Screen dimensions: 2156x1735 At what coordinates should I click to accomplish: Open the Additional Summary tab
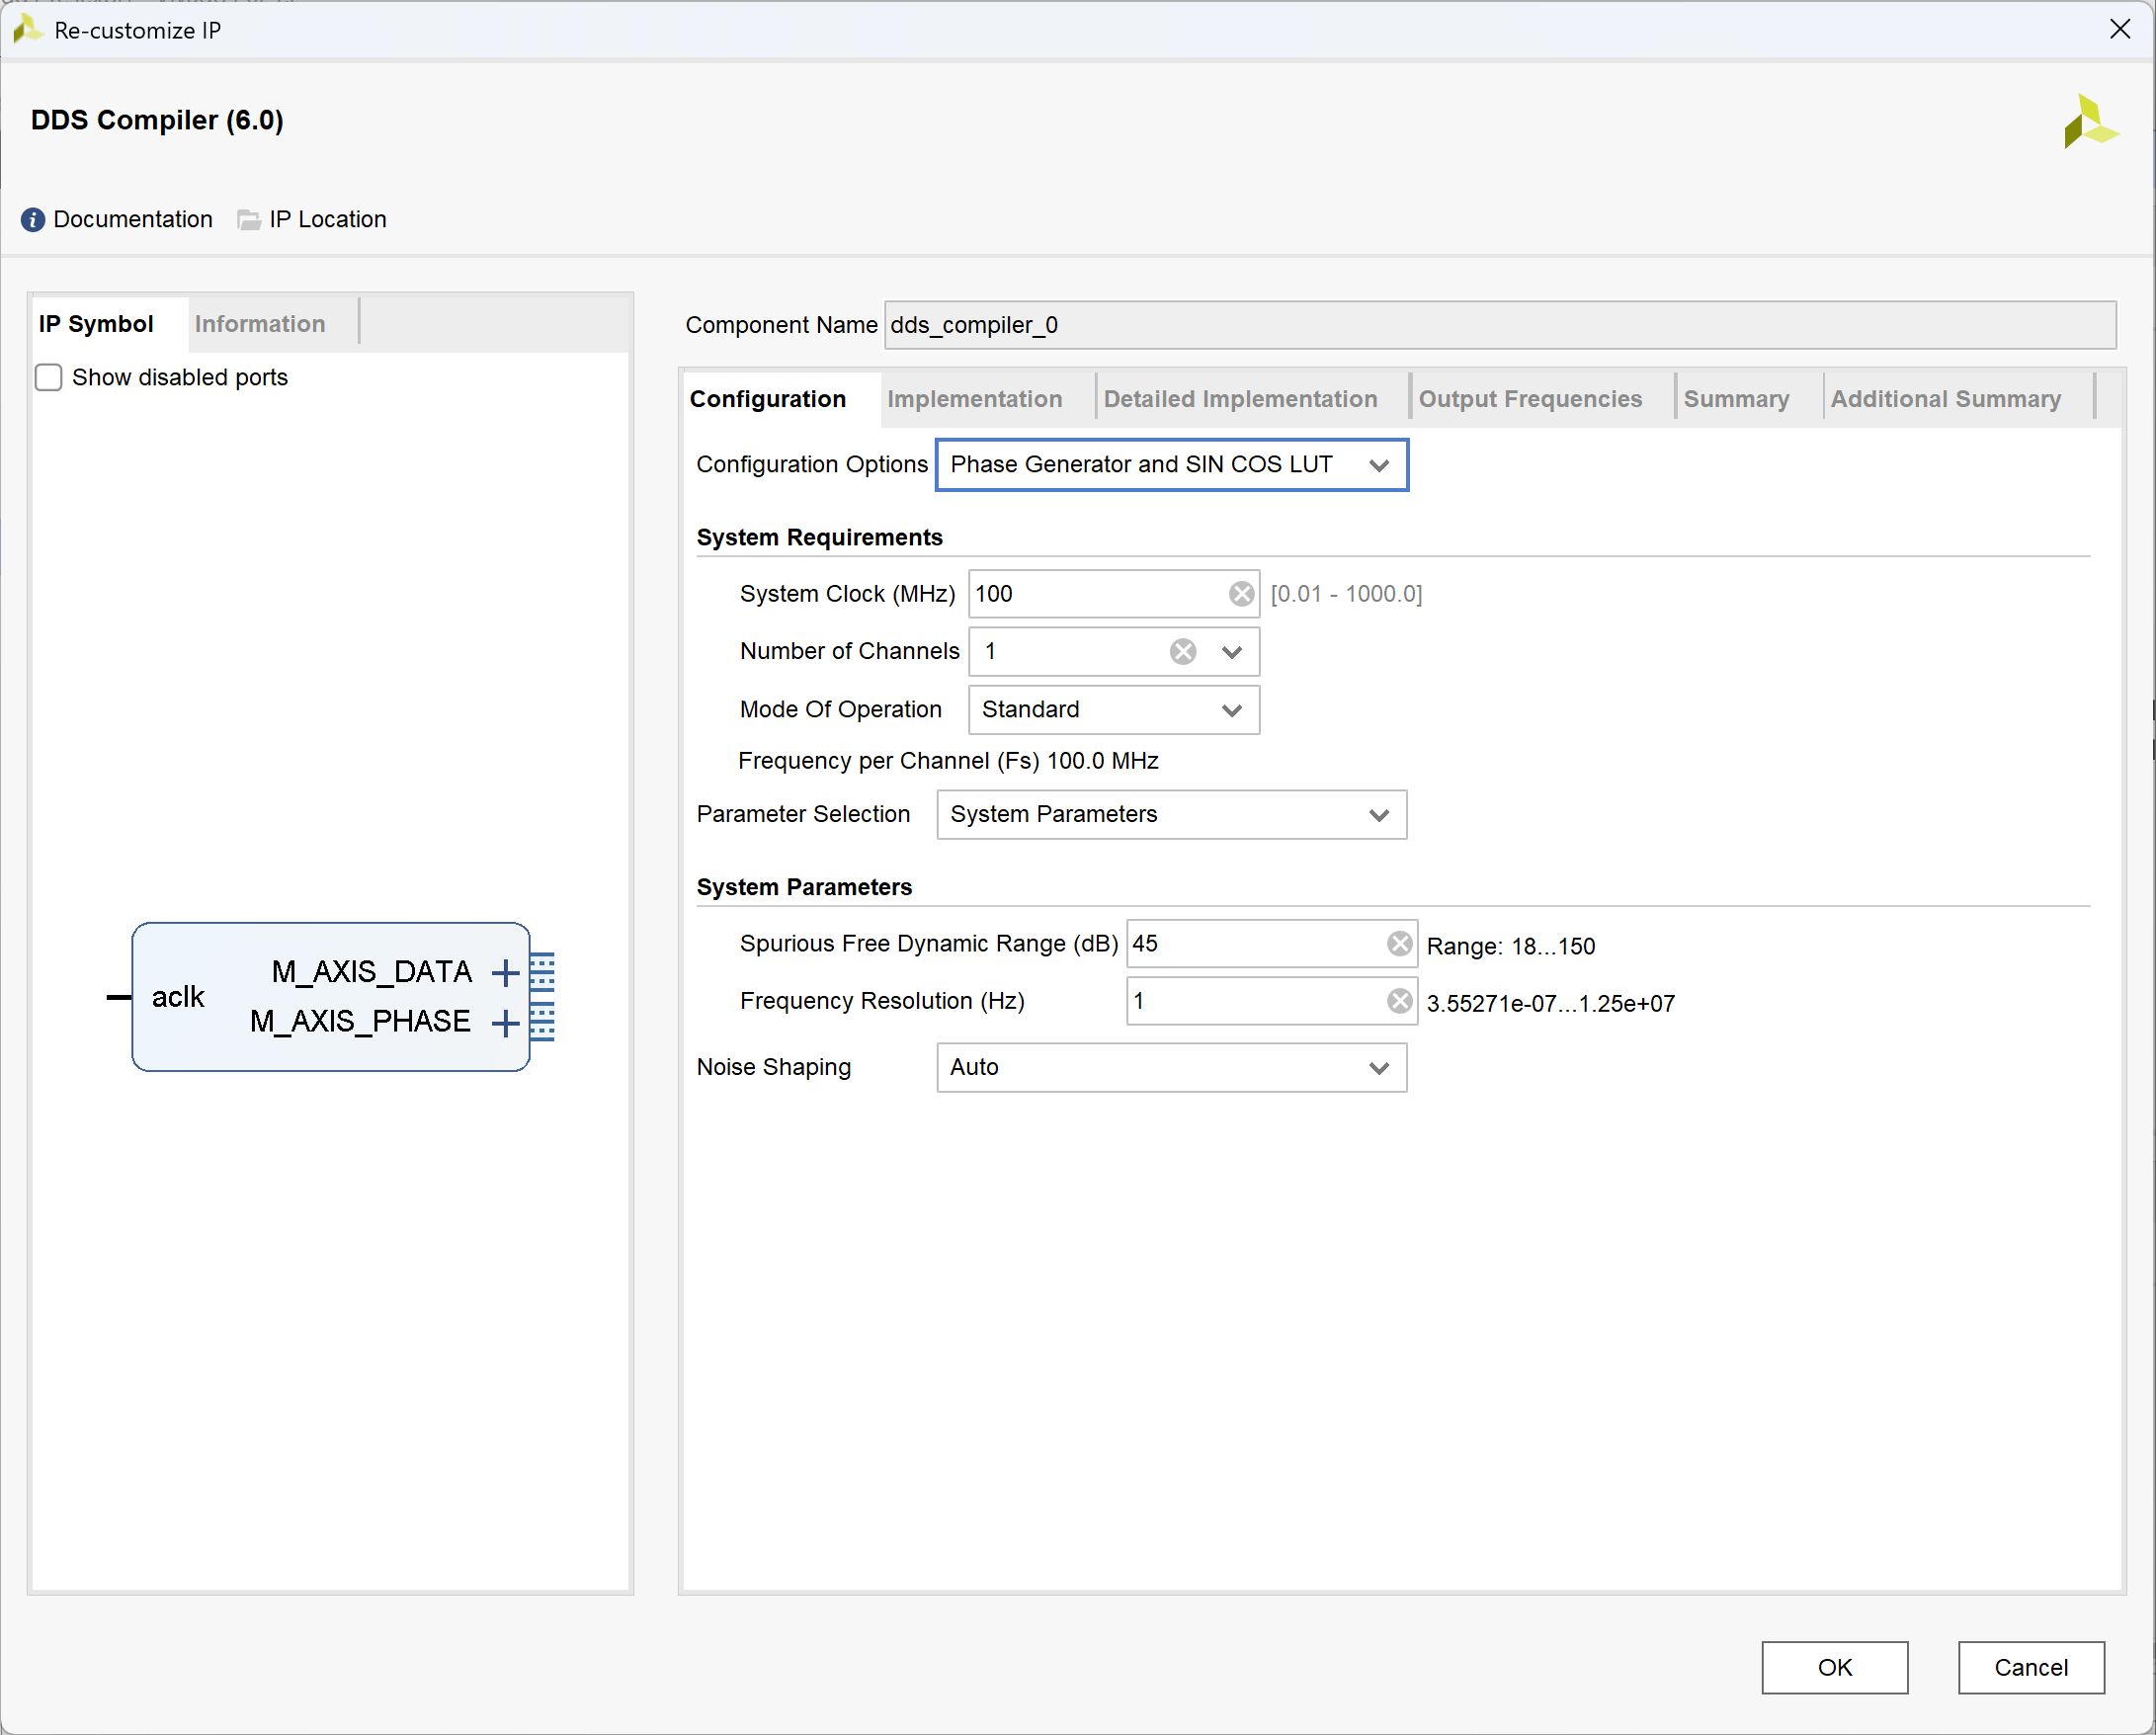(1946, 399)
